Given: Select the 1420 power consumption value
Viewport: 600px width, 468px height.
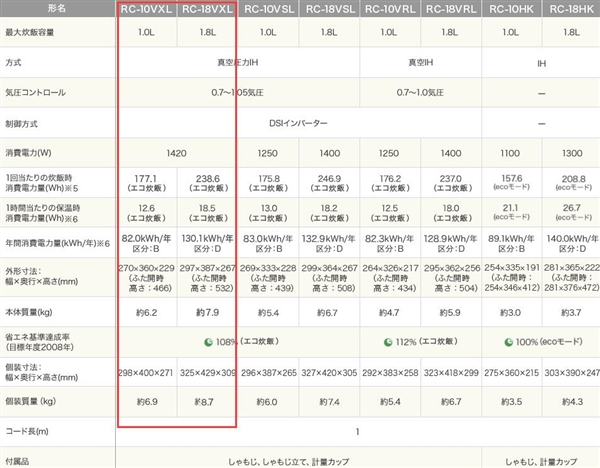Looking at the screenshot, I should [177, 153].
